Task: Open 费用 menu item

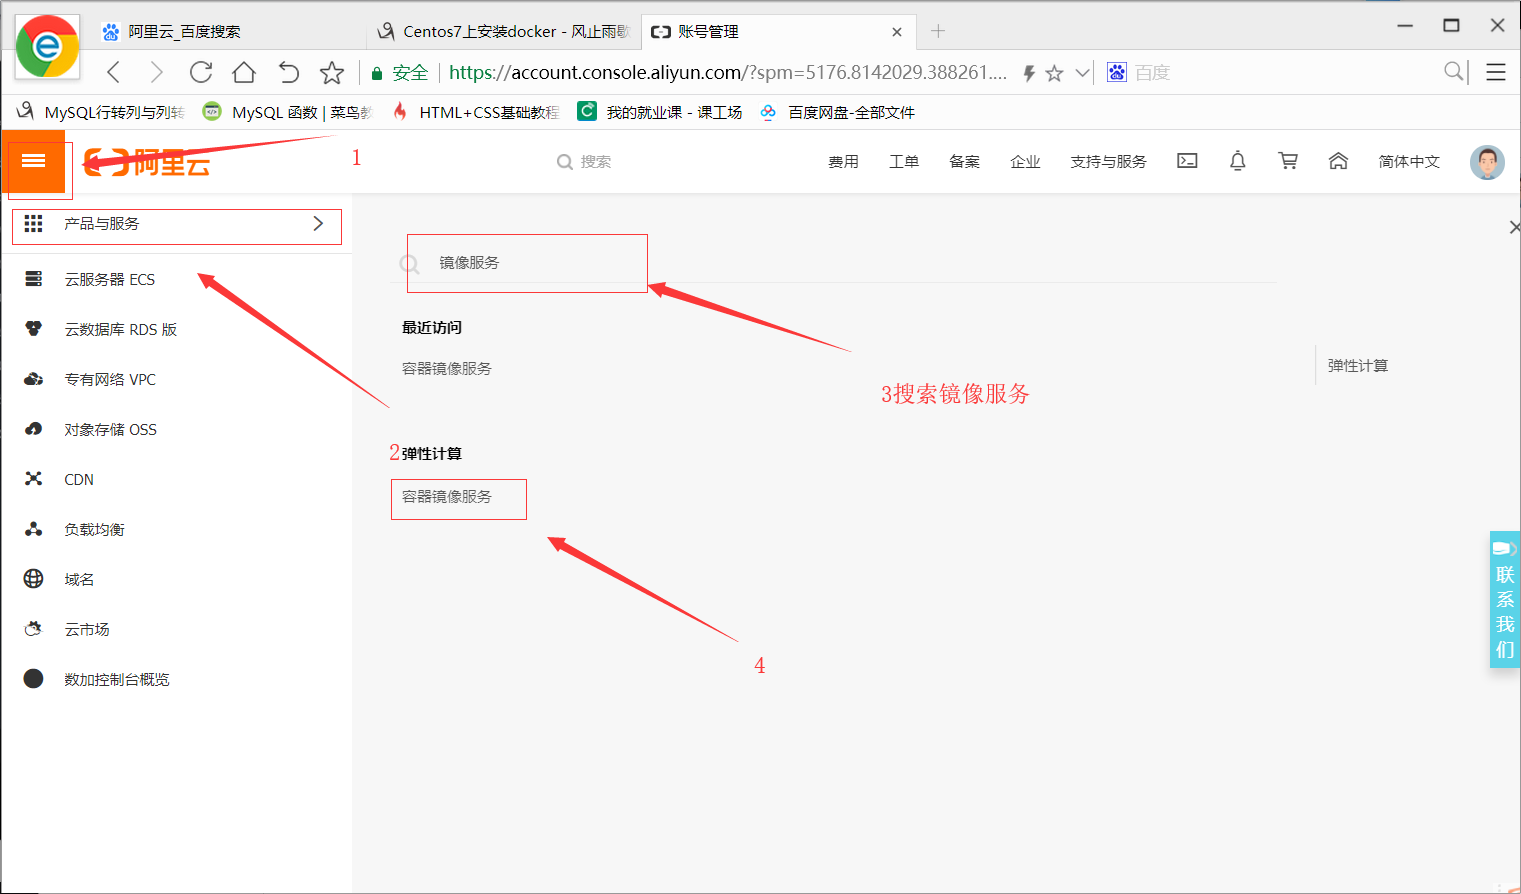Action: click(843, 161)
